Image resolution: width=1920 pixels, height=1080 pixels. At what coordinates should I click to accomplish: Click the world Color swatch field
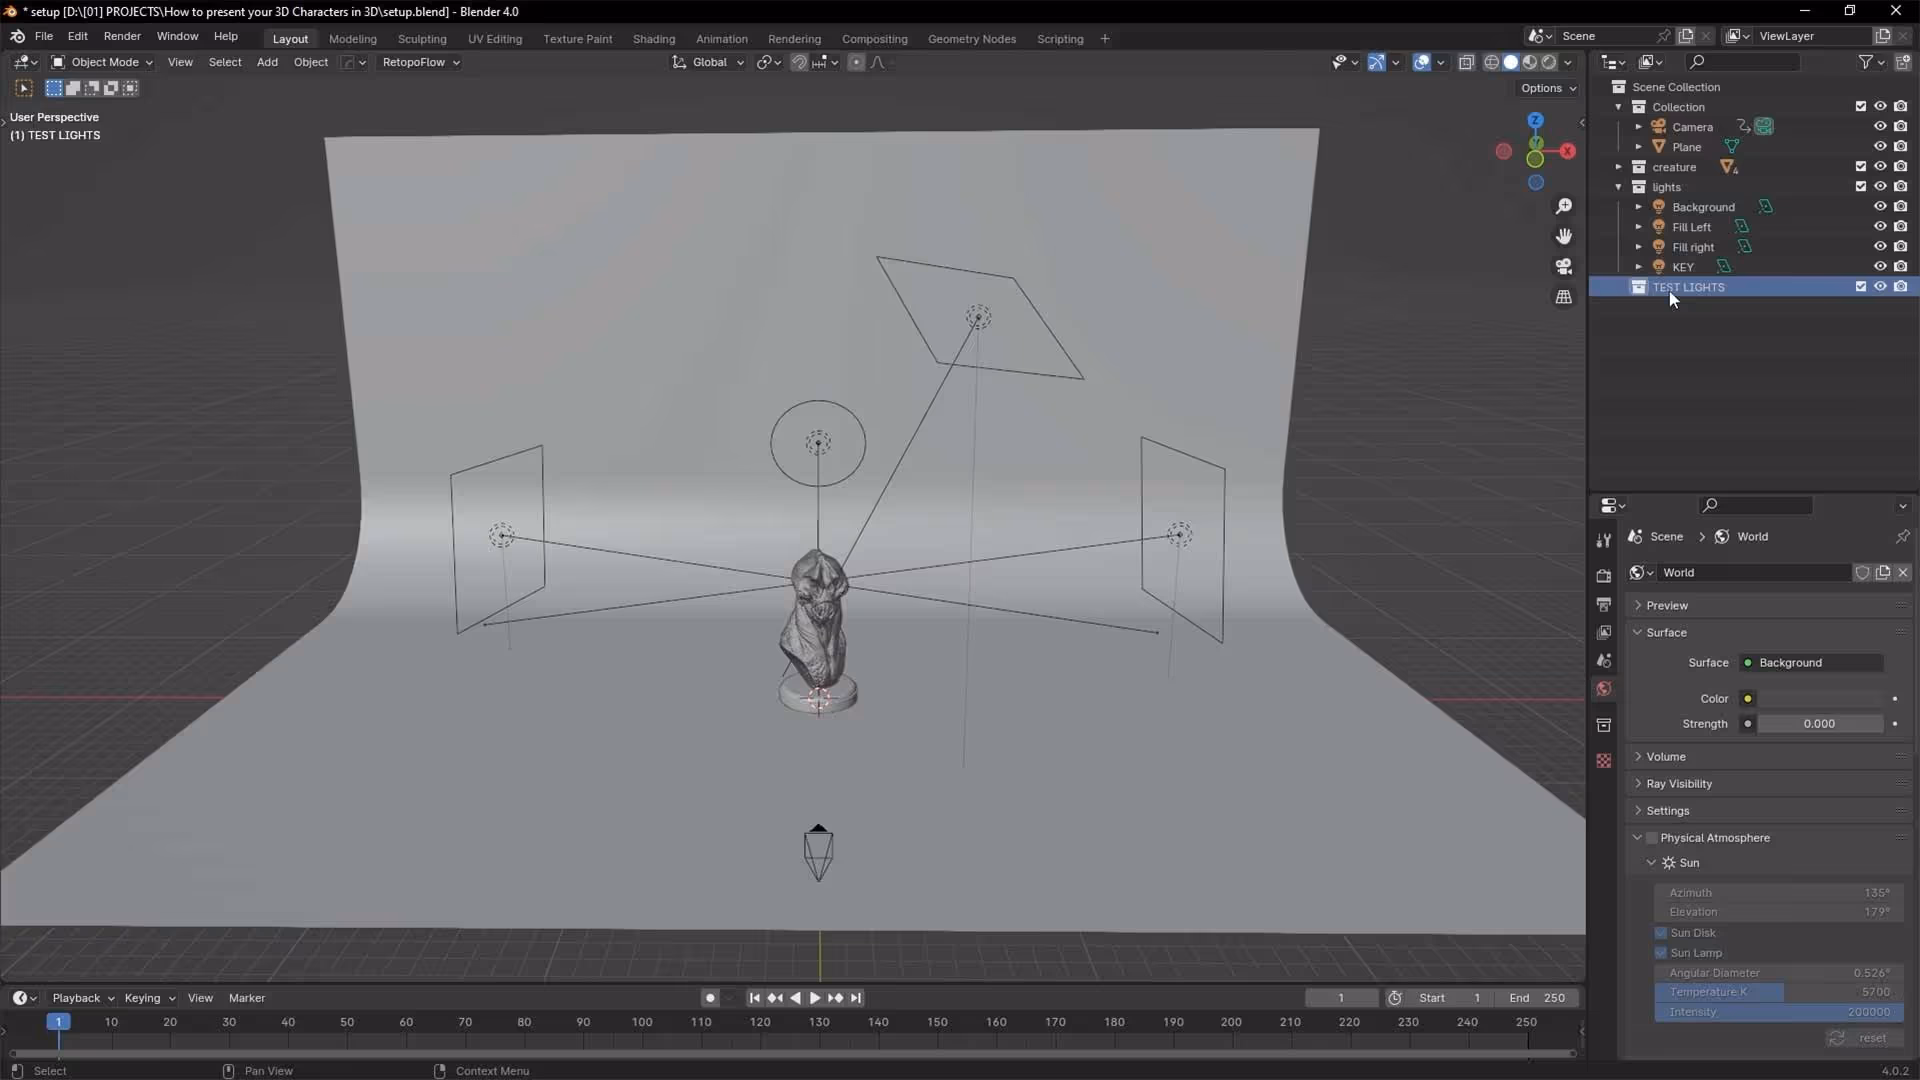(x=1820, y=699)
